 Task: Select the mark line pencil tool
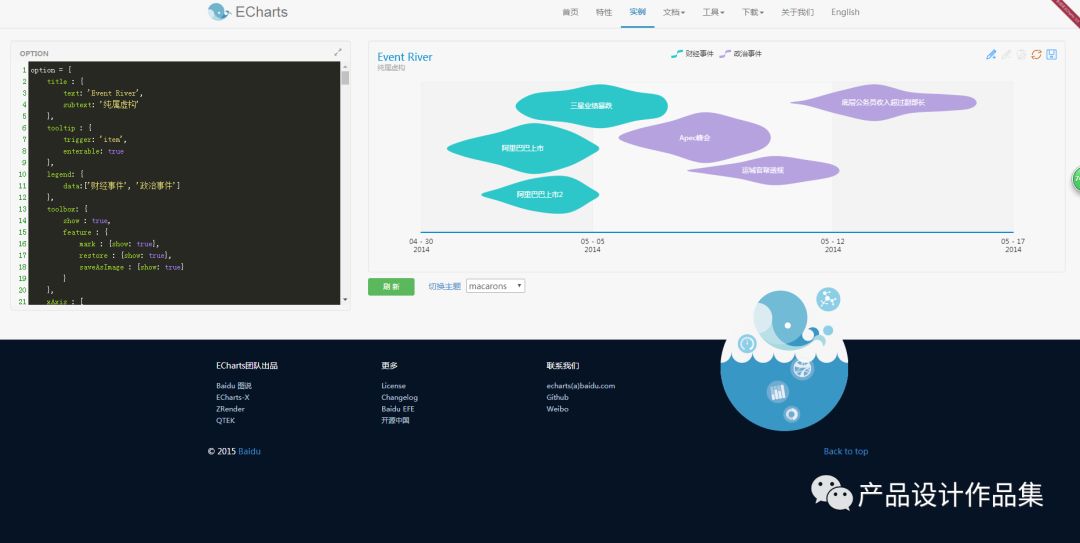point(991,54)
